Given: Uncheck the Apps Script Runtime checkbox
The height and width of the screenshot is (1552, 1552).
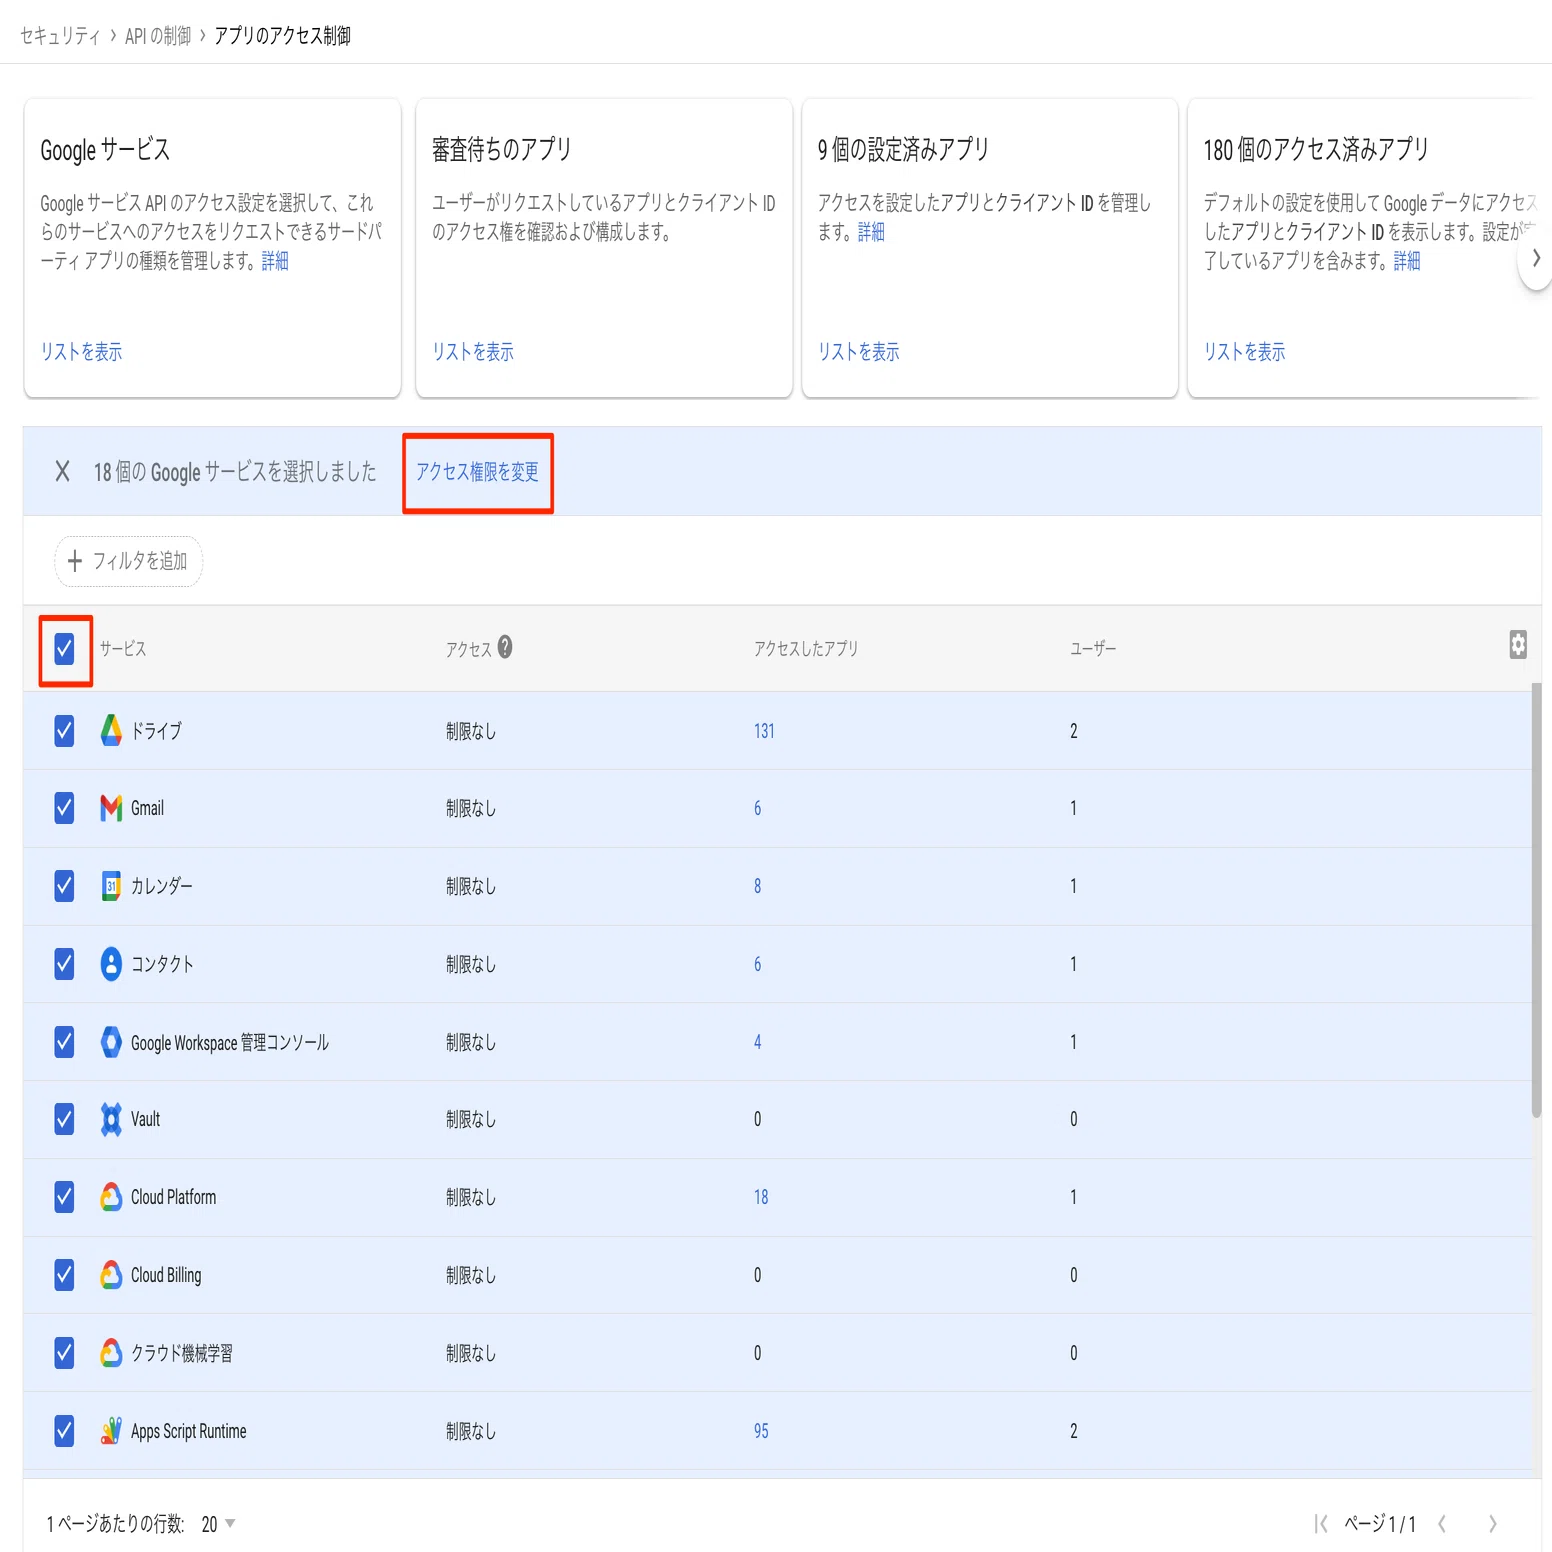Looking at the screenshot, I should [64, 1431].
